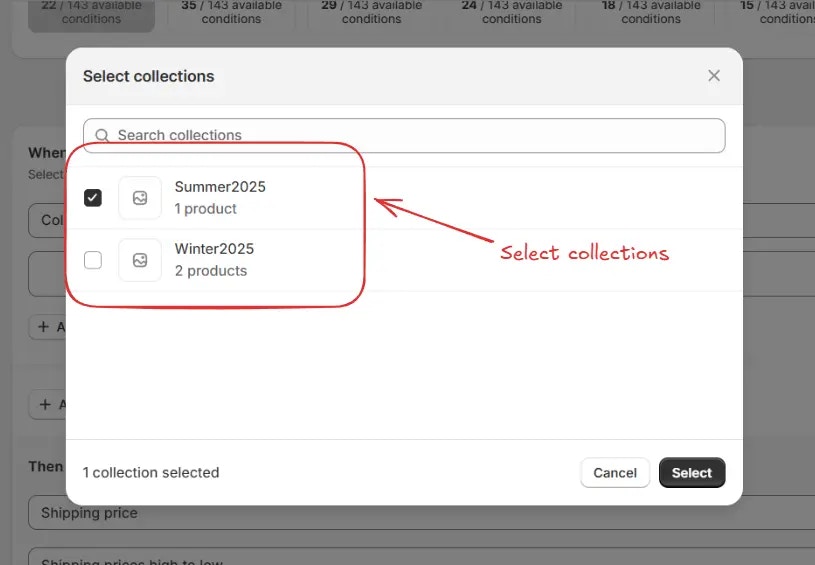The width and height of the screenshot is (815, 565).
Task: Open the Shipping price dropdown
Action: pyautogui.click(x=422, y=513)
